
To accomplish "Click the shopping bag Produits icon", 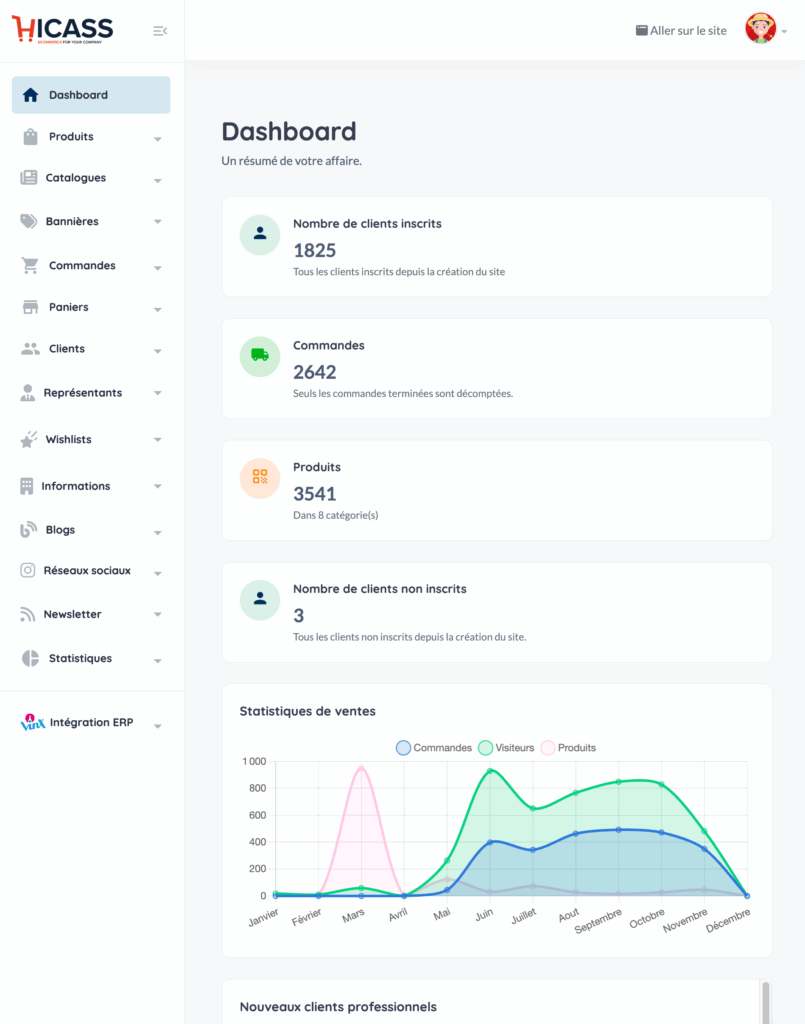I will [x=30, y=137].
